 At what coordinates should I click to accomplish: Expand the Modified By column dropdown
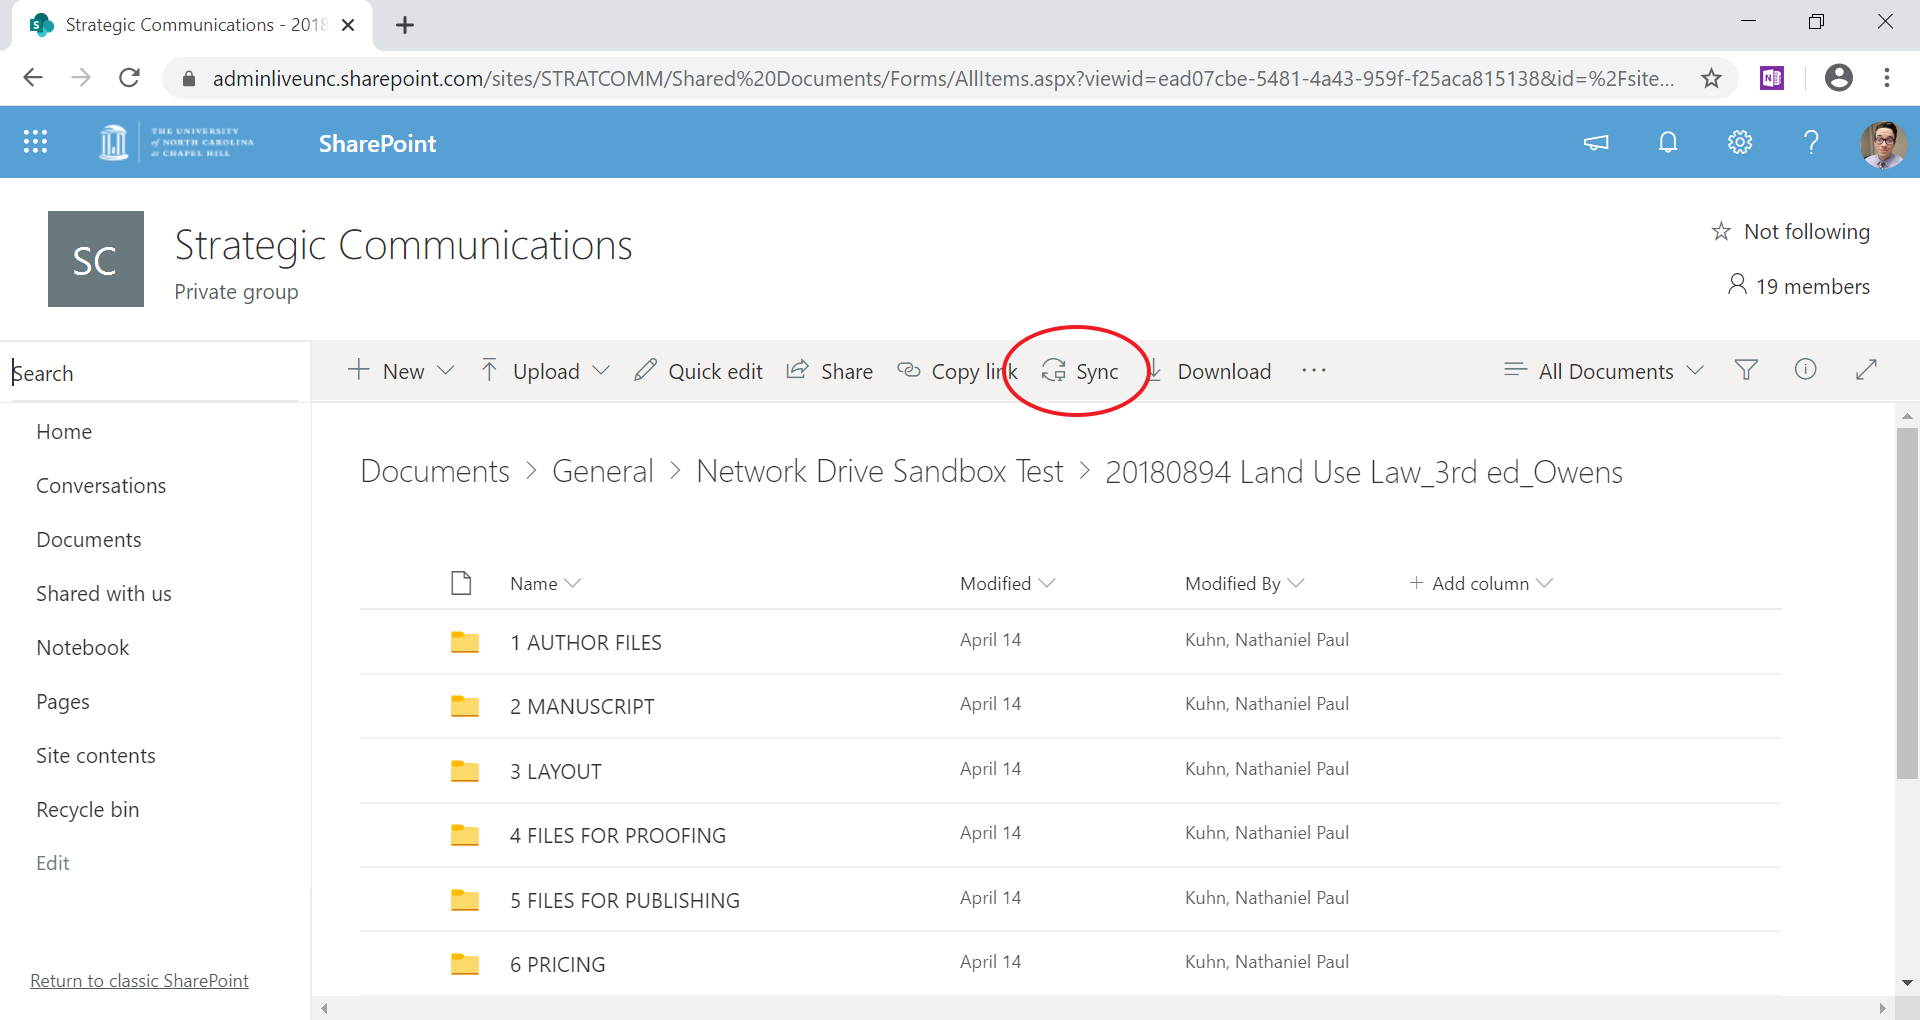pyautogui.click(x=1296, y=583)
